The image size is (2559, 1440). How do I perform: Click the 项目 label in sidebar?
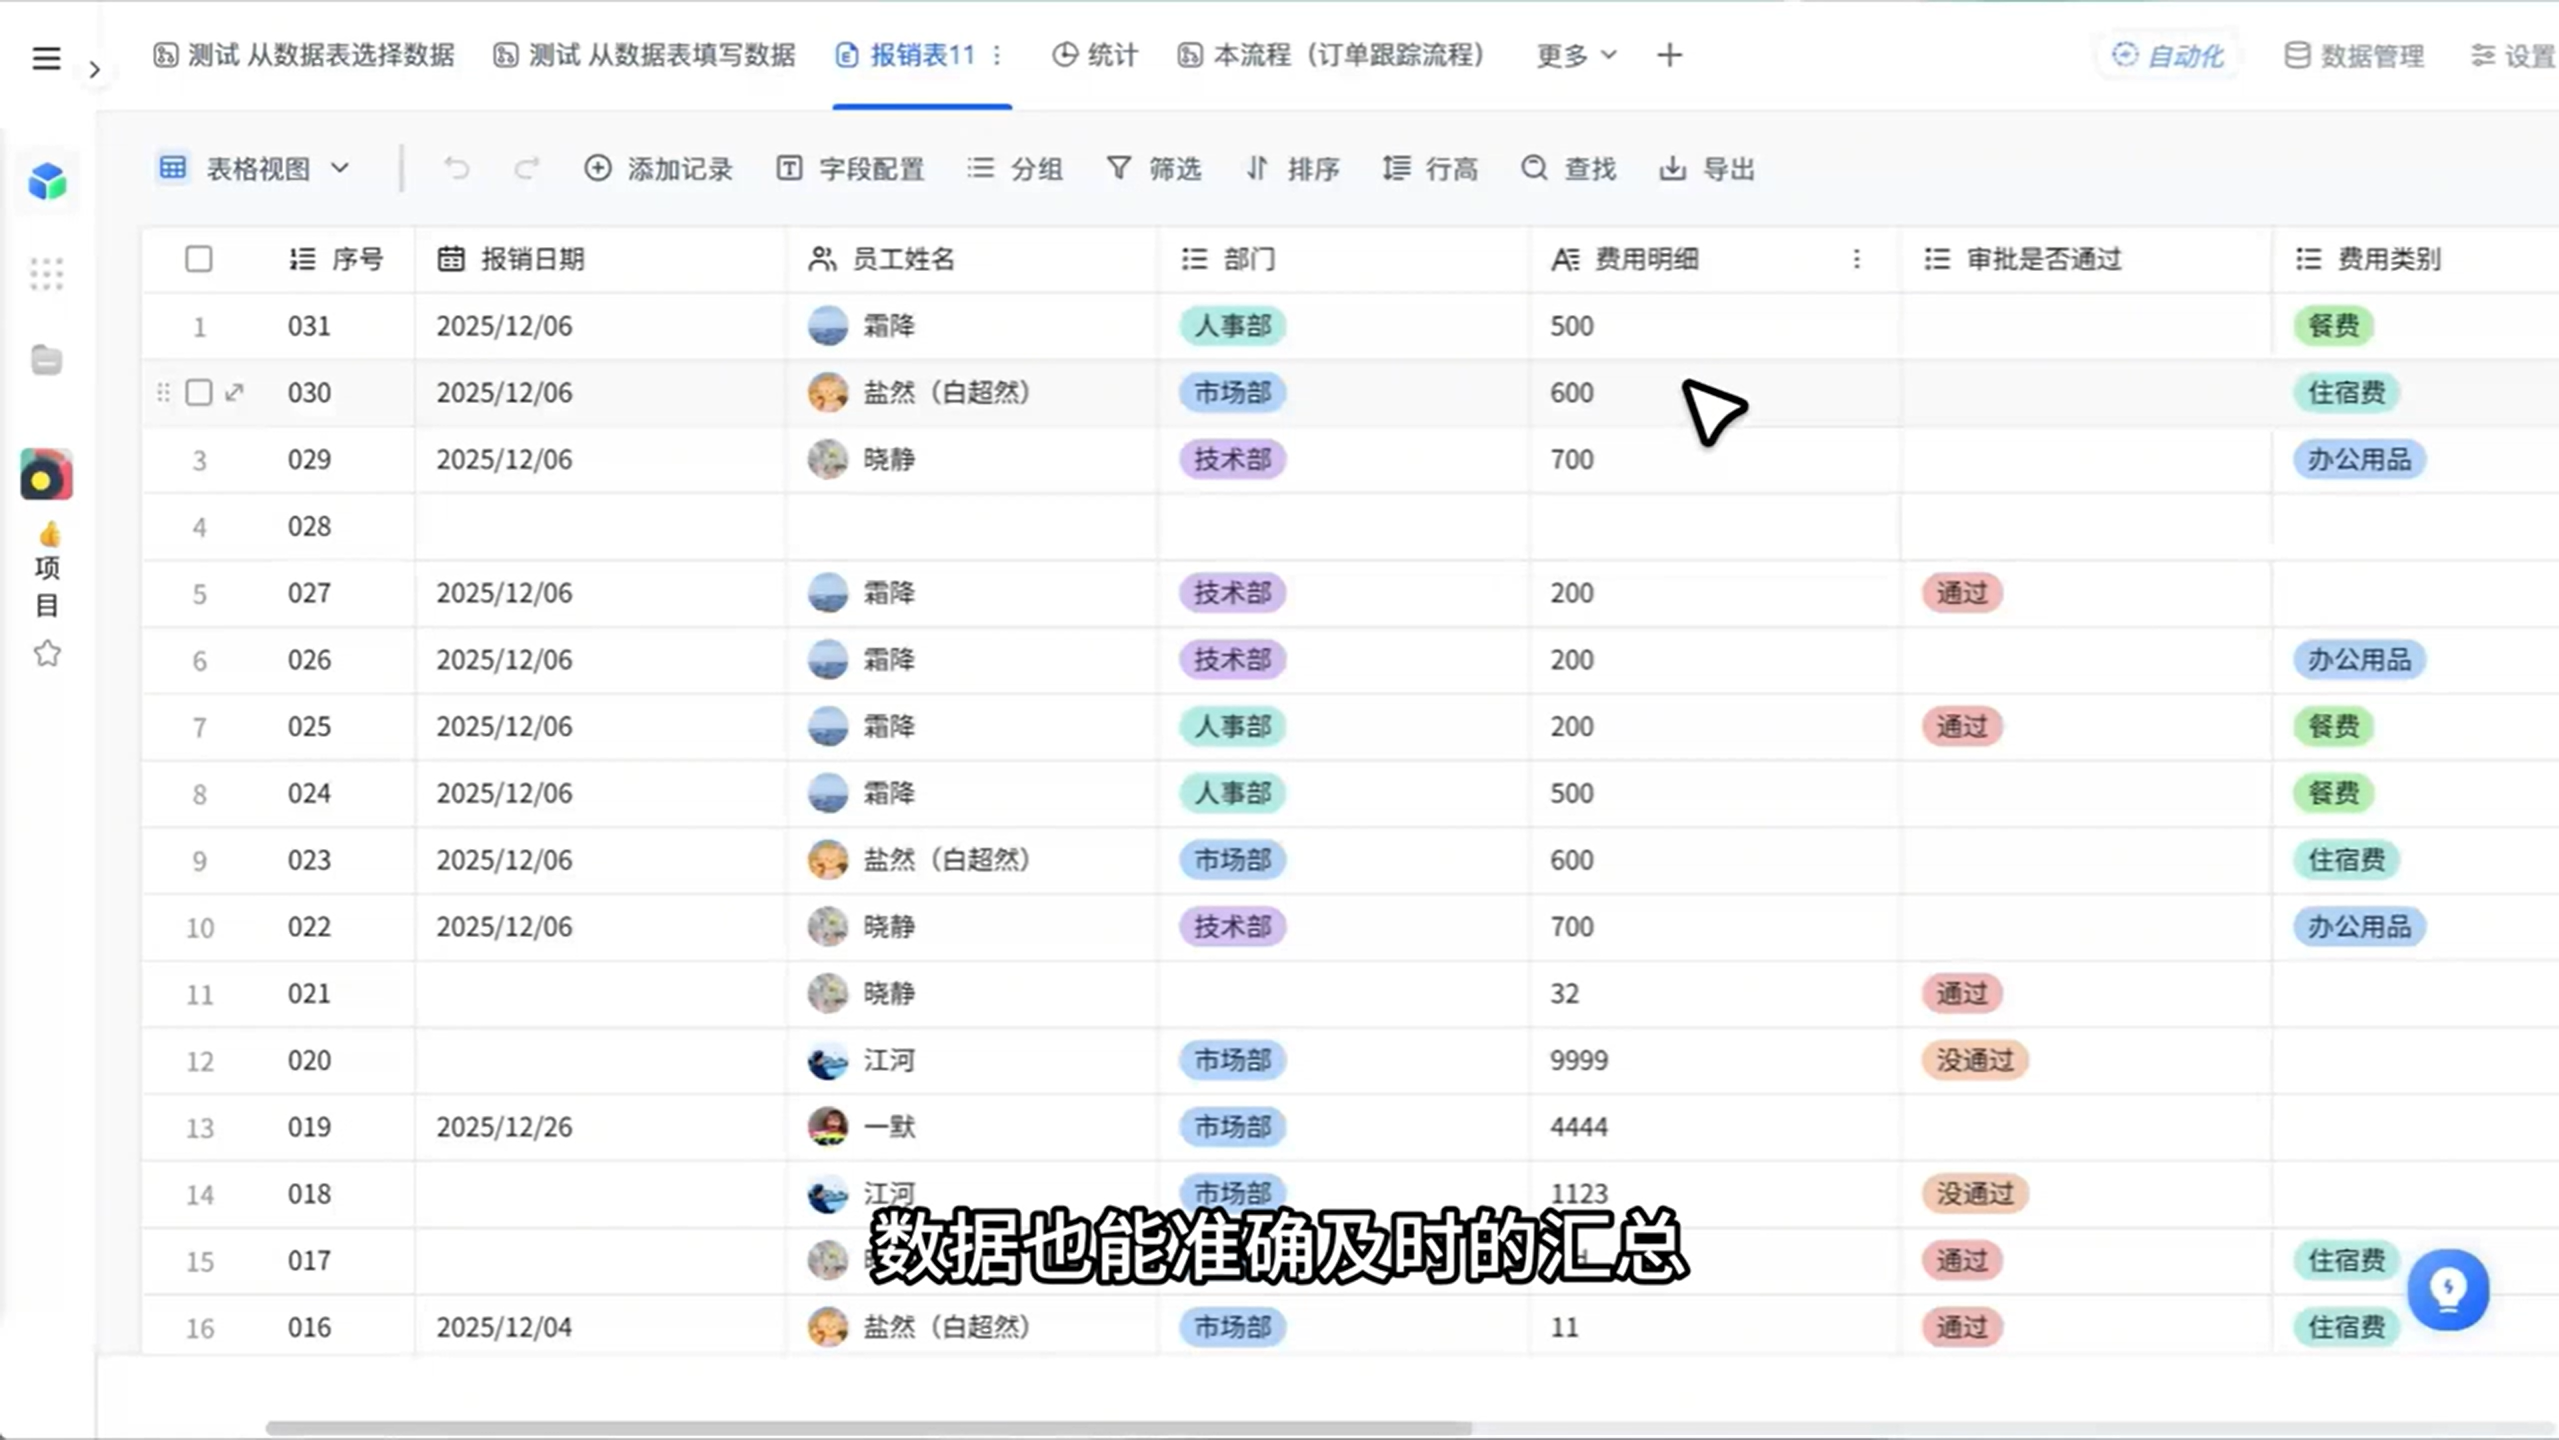pyautogui.click(x=47, y=587)
